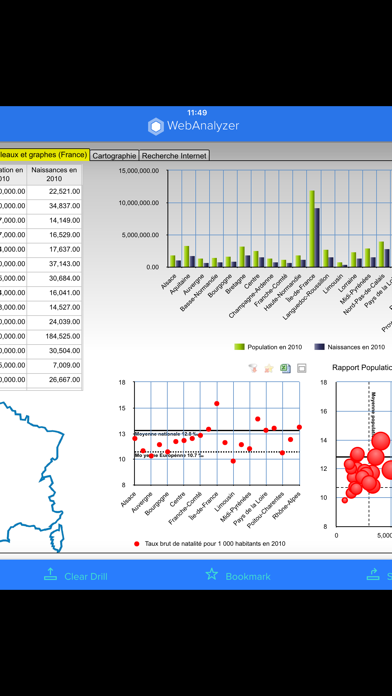Click the tall Île-de-France green bar

312,229
